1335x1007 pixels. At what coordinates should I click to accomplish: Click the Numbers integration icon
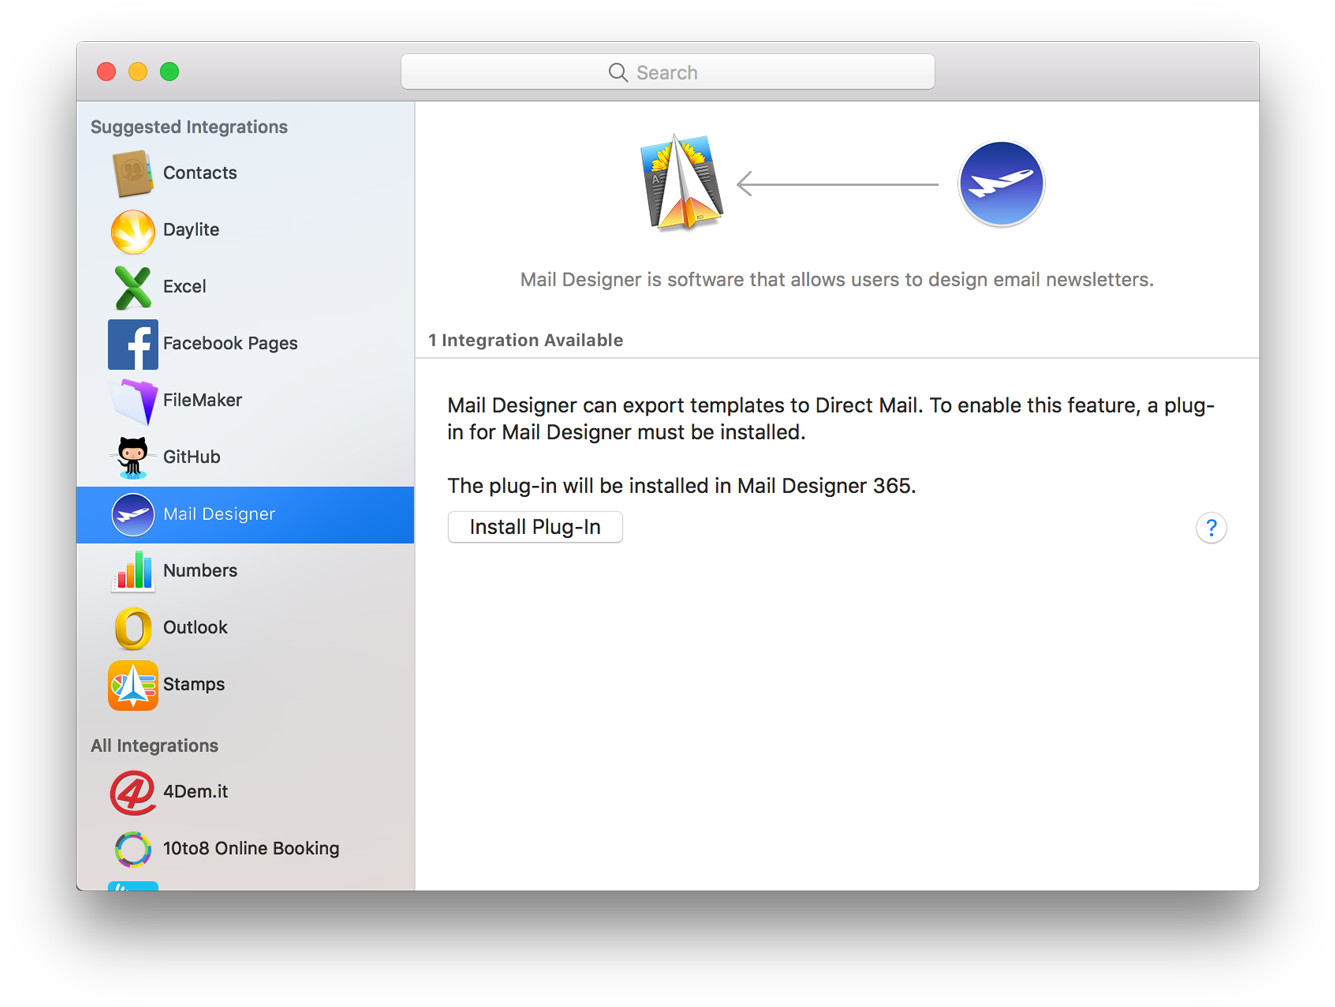pyautogui.click(x=133, y=571)
